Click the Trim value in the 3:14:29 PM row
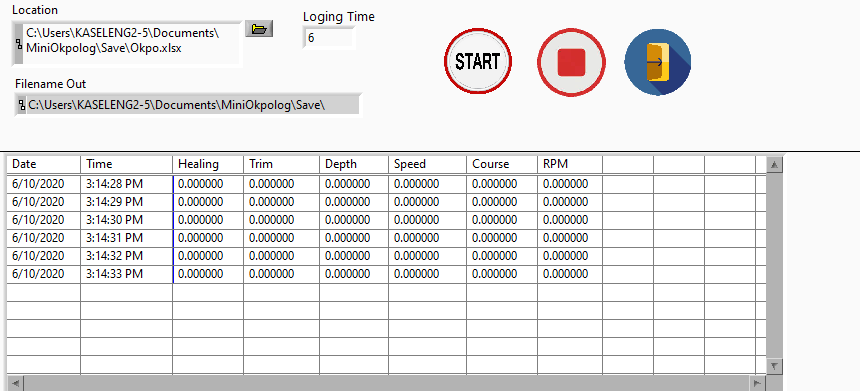860x391 pixels. coord(281,202)
